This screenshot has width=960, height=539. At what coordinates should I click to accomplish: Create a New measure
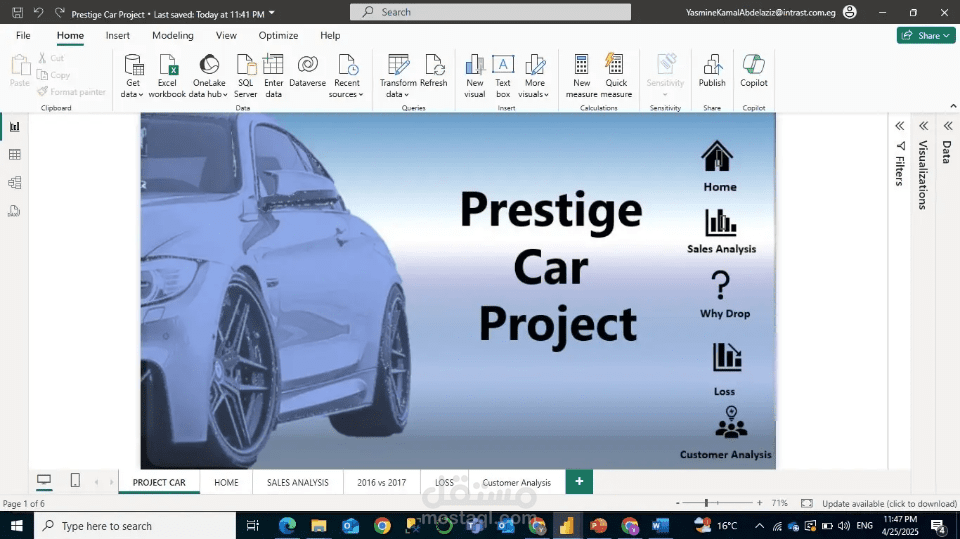[581, 76]
